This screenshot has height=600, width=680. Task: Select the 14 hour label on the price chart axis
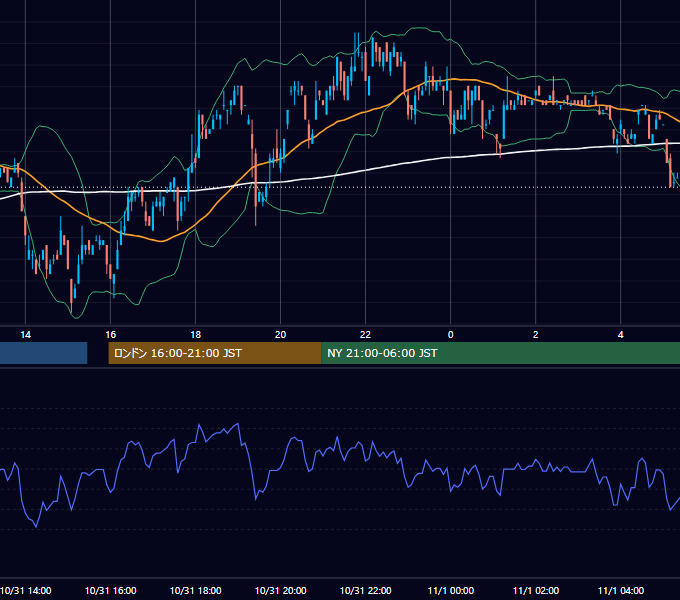[26, 335]
